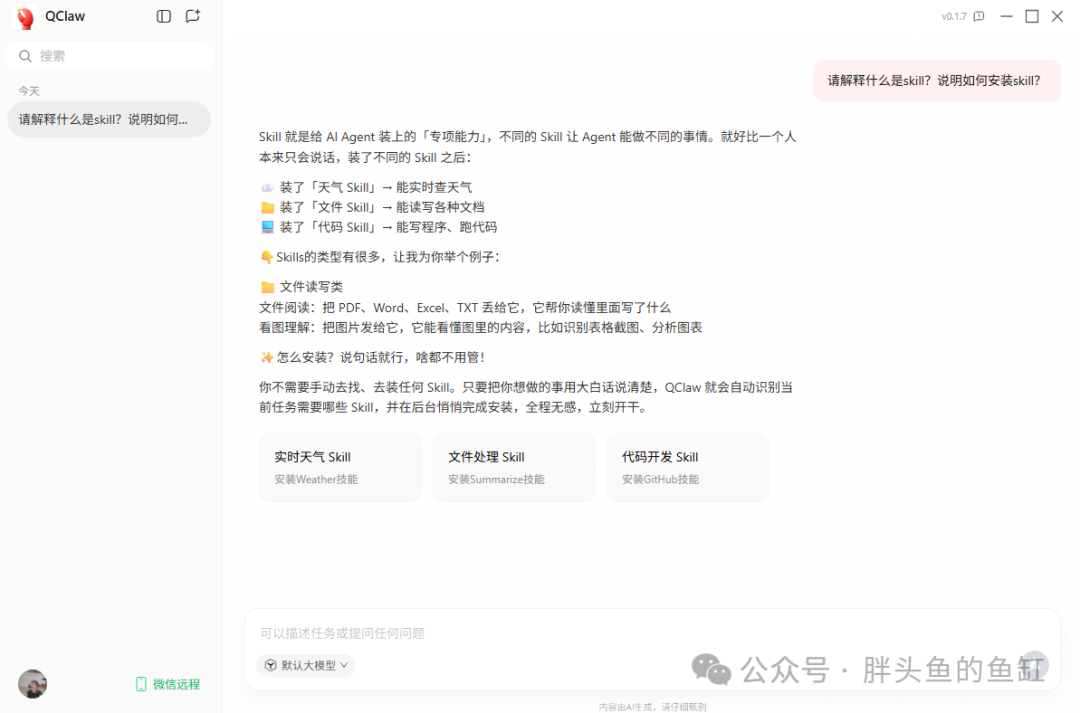Screen dimensions: 1080x713
Task: Click the message box 可以描述任务或提问任何问题
Action: [x=652, y=633]
